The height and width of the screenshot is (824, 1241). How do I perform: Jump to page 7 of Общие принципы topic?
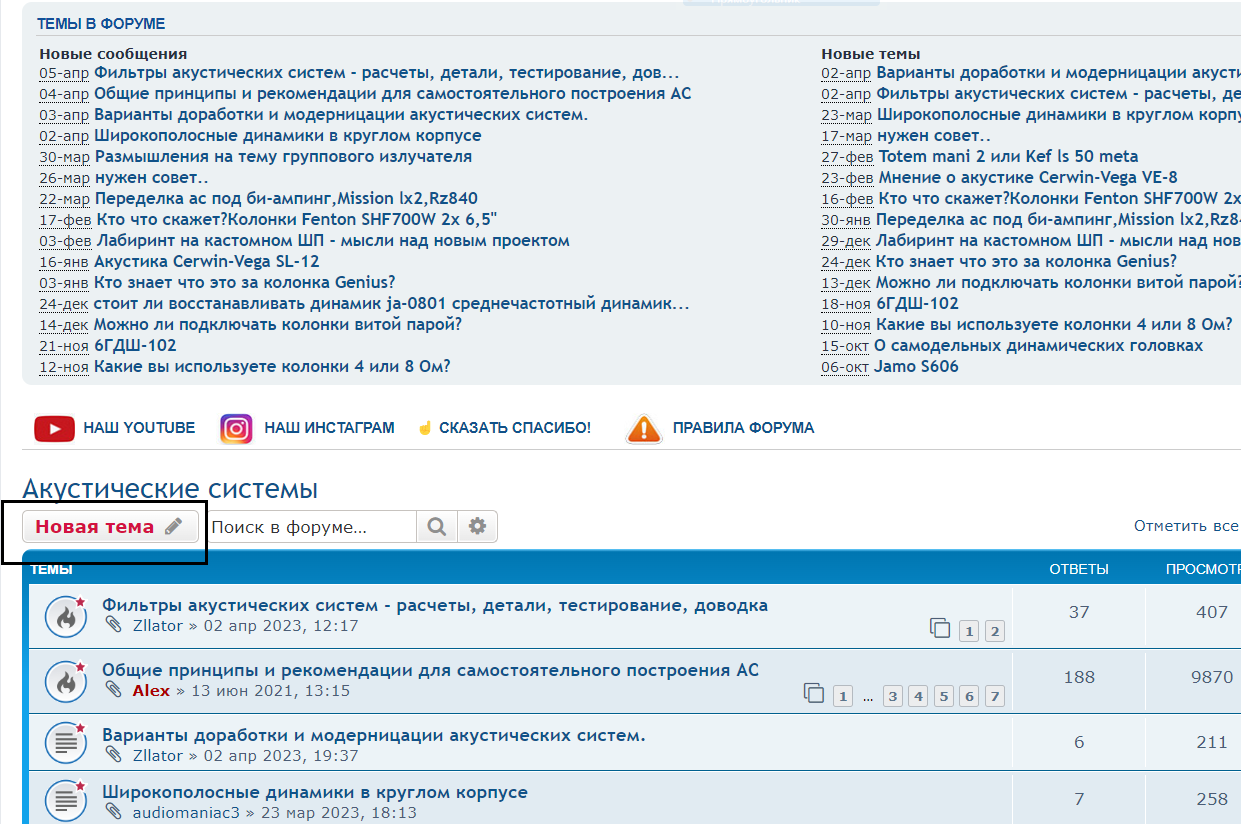994,696
